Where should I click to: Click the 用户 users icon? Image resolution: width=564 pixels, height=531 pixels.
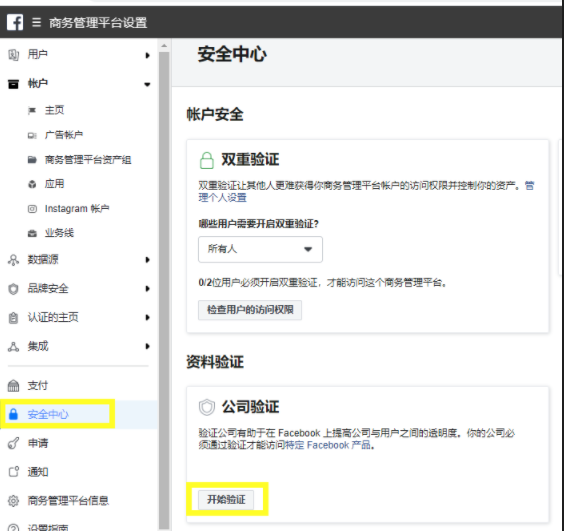click(x=13, y=55)
